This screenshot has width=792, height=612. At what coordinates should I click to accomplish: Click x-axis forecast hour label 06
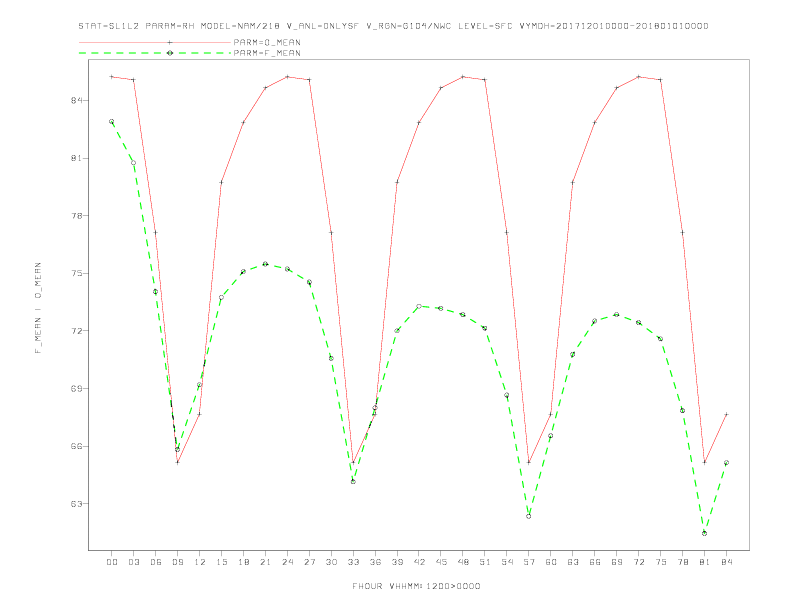[x=156, y=562]
